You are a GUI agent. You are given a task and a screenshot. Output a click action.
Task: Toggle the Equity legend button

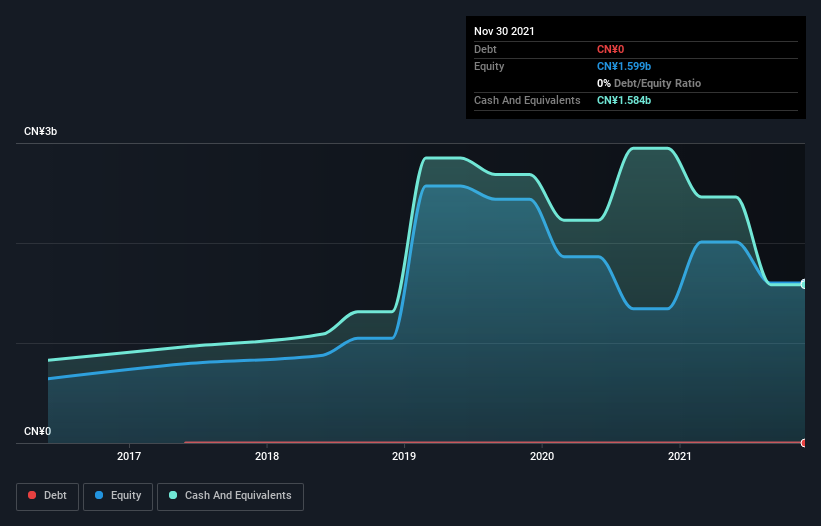(x=118, y=496)
